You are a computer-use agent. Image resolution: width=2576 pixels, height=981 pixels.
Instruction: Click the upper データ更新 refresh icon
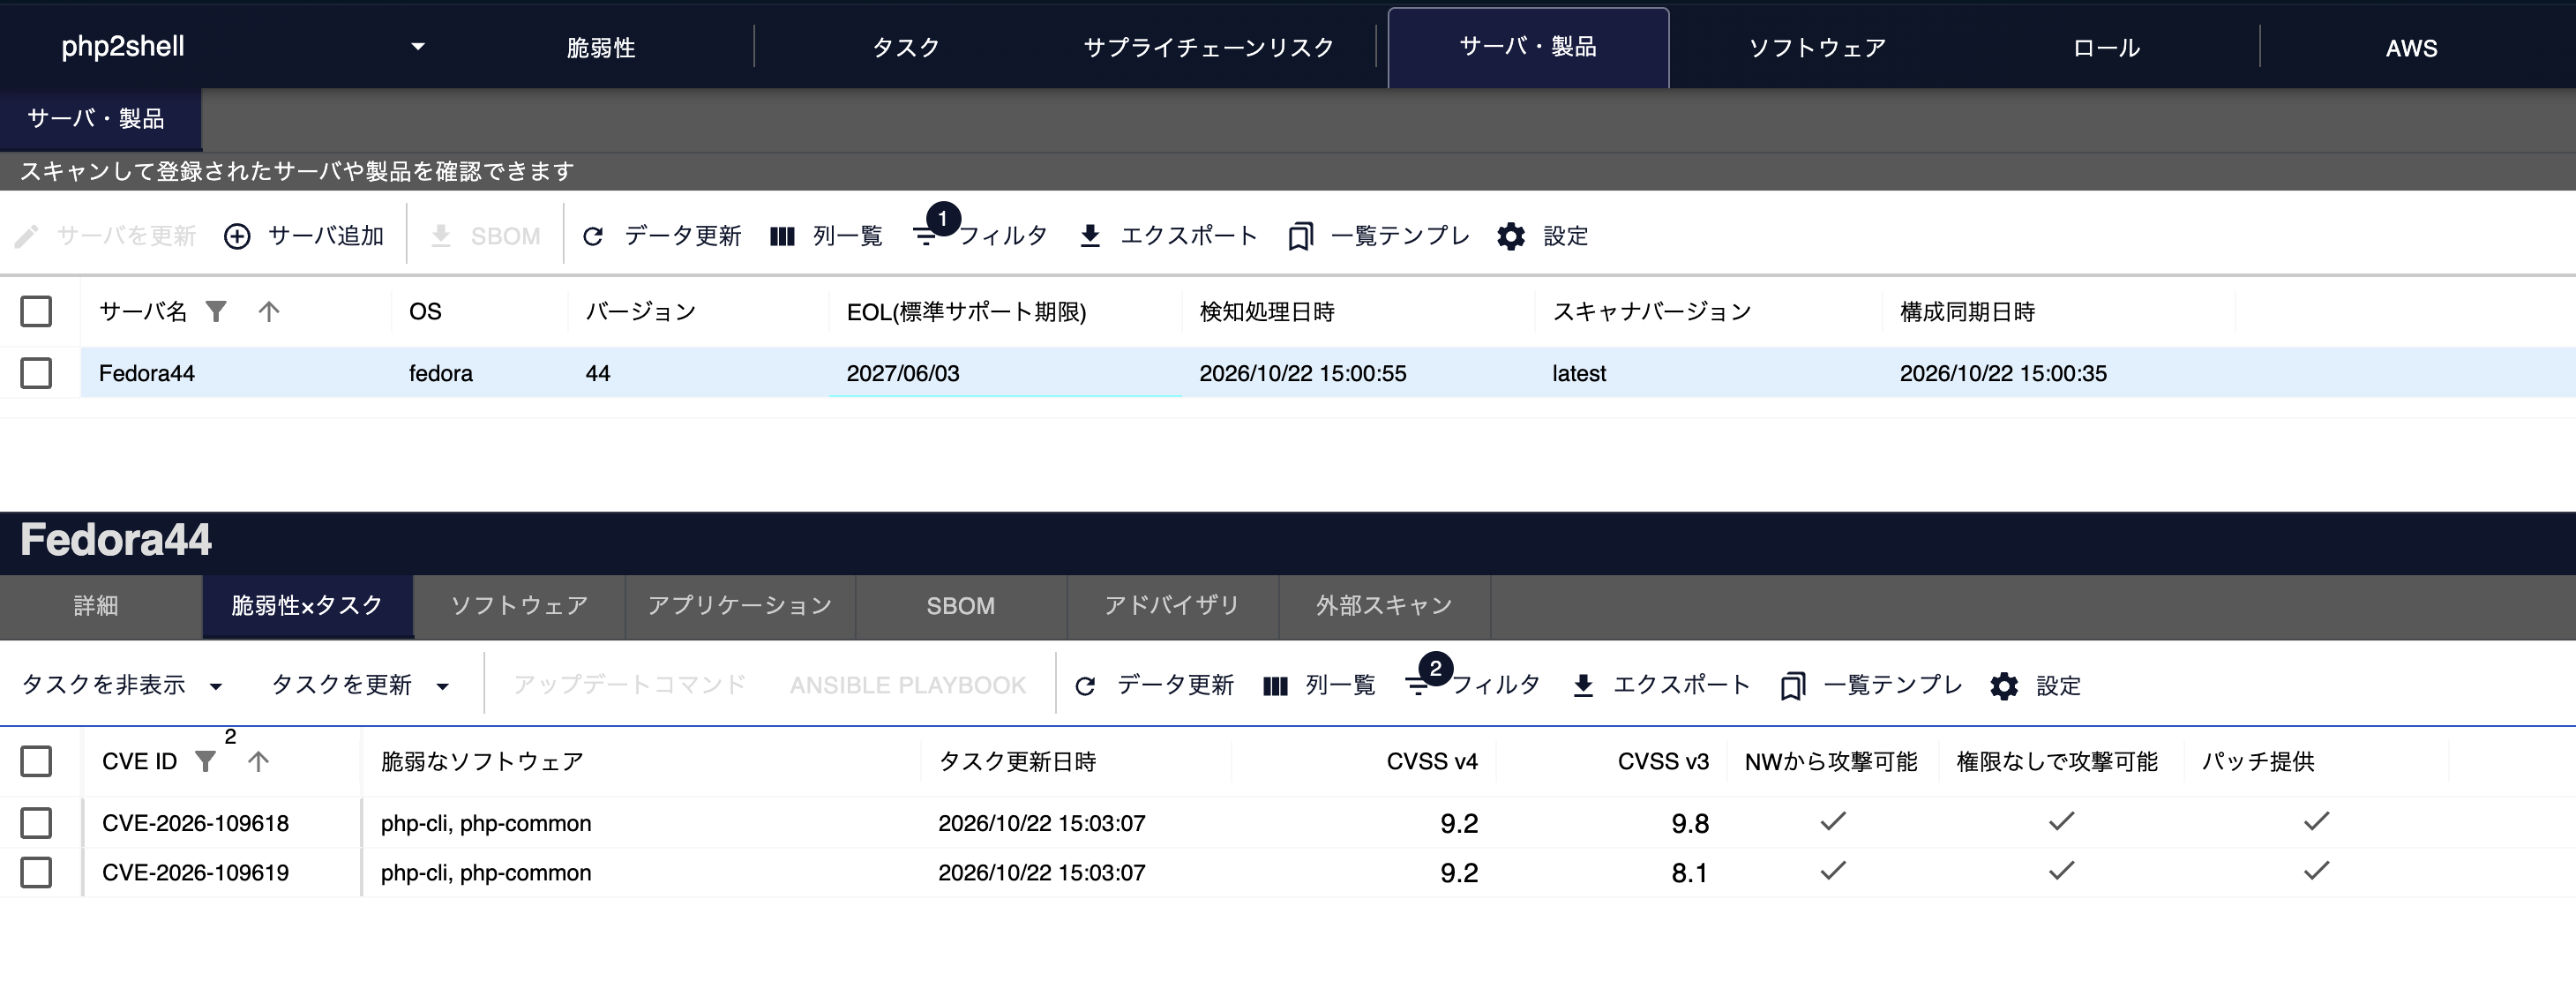593,236
